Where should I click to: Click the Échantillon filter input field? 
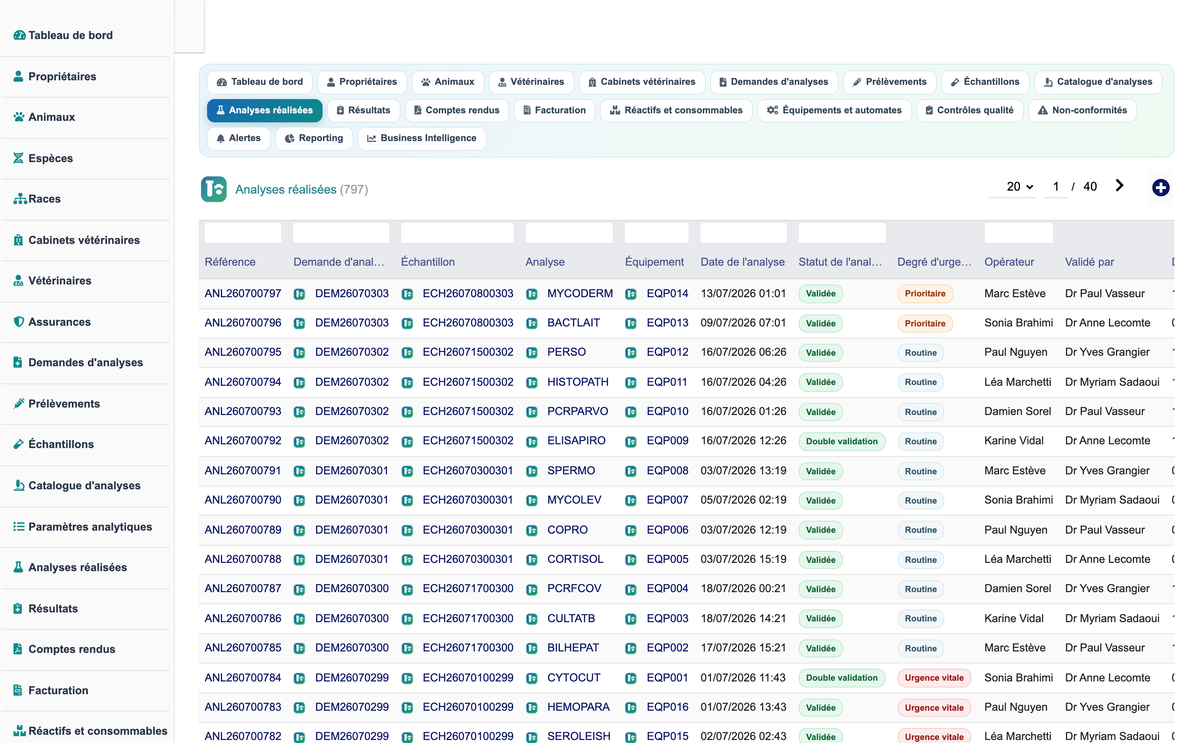[x=457, y=233]
